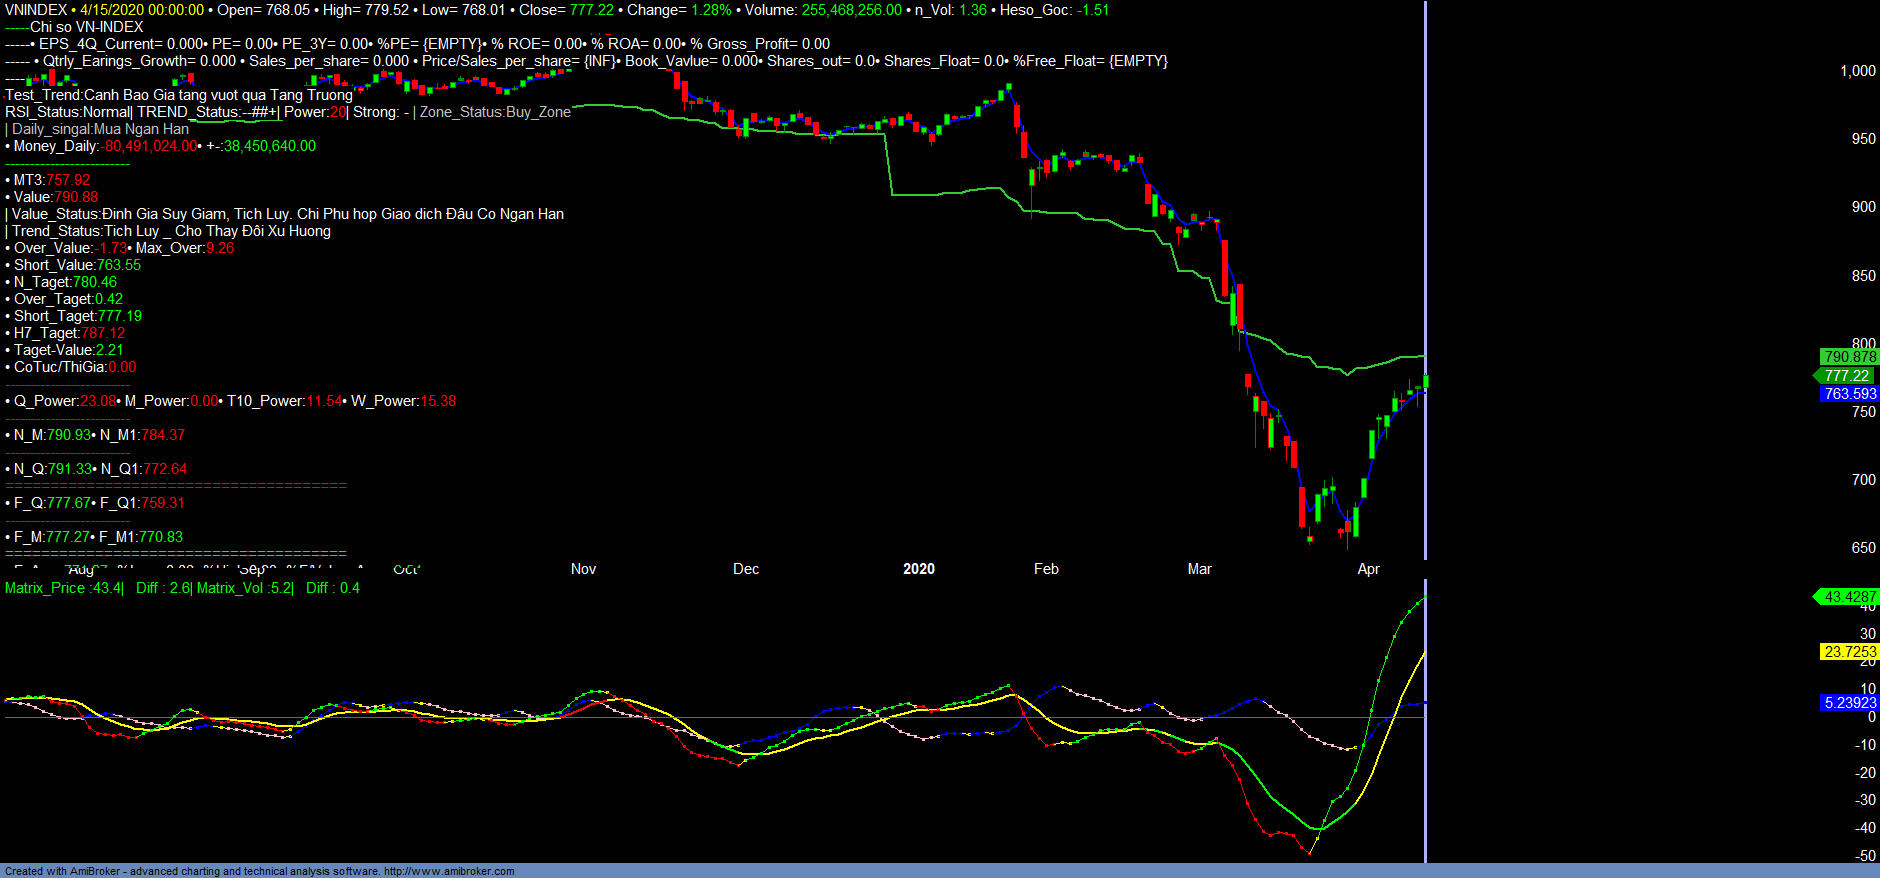Click the -50 label on indicator axis
Image resolution: width=1880 pixels, height=878 pixels.
click(1864, 856)
